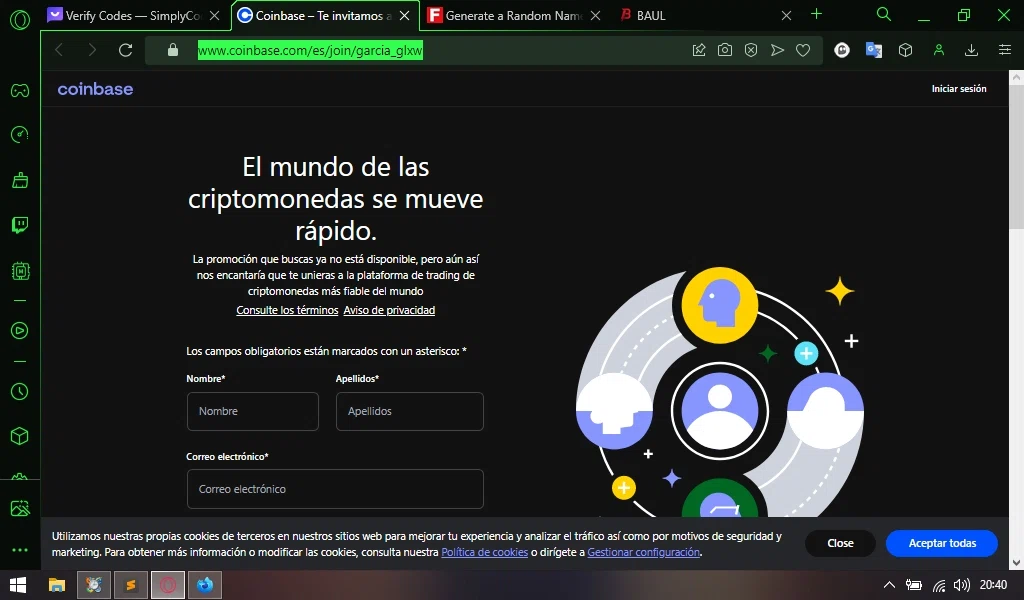Click the page vertical scrollbar thumb
The height and width of the screenshot is (600, 1024).
[1016, 157]
